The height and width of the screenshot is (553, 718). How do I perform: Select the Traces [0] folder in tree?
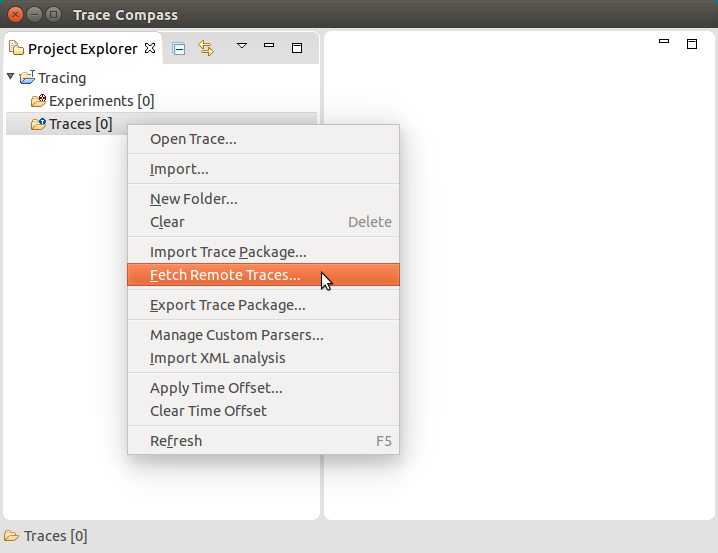(80, 124)
